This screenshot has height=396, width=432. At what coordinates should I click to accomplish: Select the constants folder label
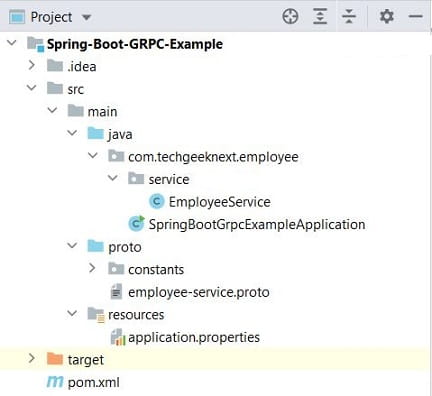[156, 269]
